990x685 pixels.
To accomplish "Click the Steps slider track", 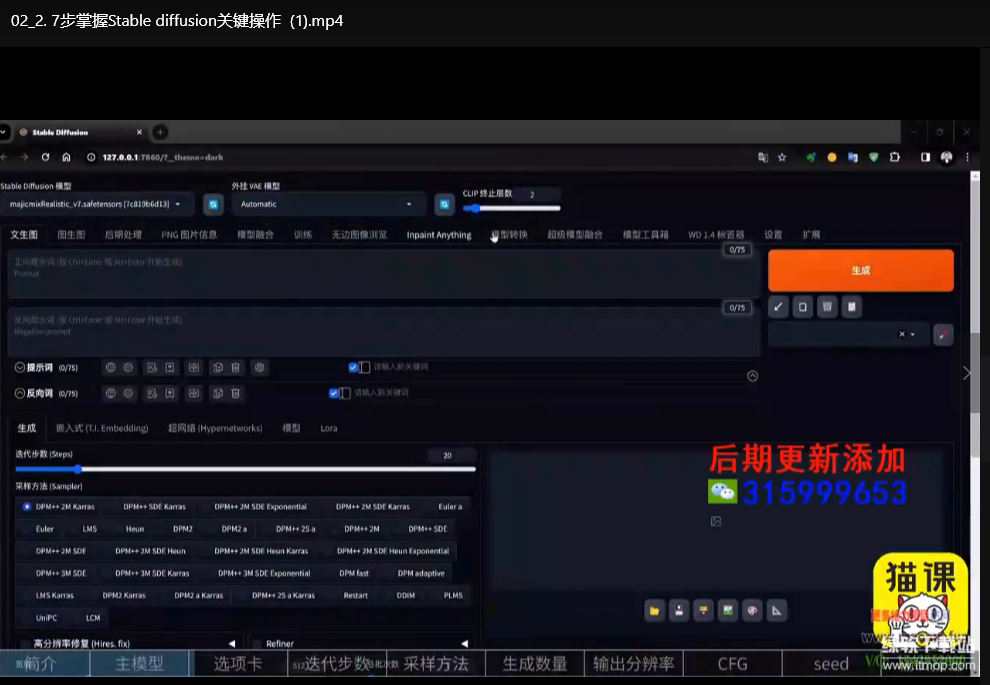I will (x=245, y=469).
